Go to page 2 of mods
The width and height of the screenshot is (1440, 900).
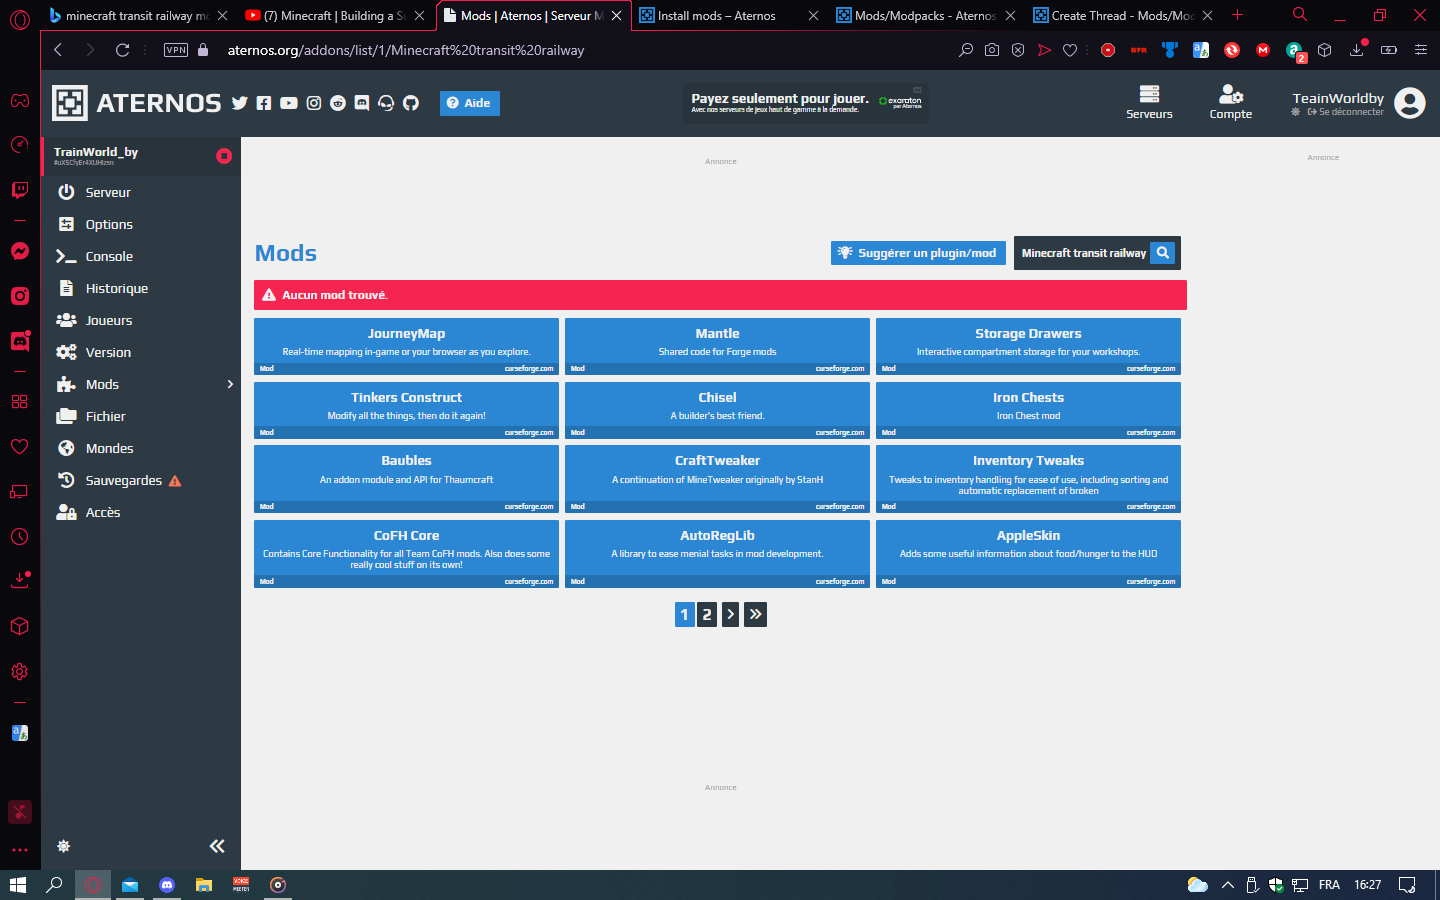click(707, 614)
